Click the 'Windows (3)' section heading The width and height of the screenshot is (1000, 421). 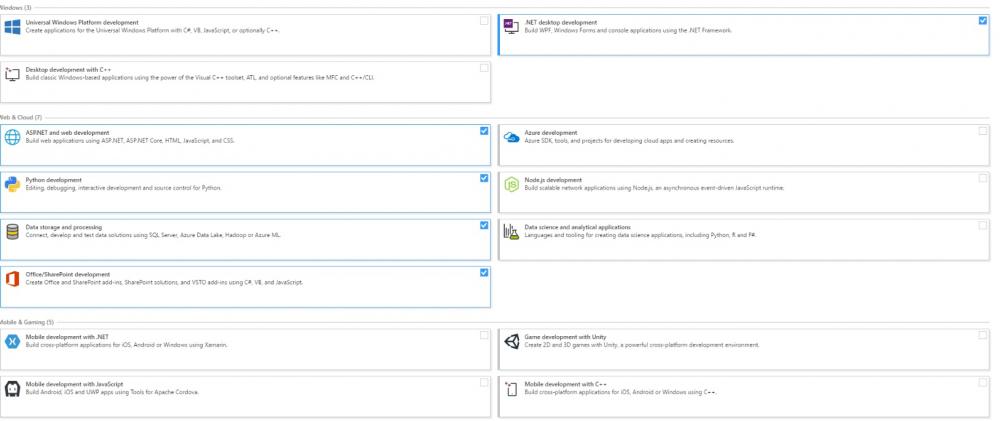tap(16, 8)
